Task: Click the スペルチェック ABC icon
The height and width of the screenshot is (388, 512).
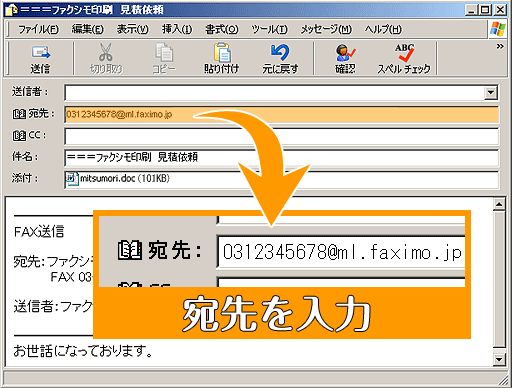Action: coord(404,53)
